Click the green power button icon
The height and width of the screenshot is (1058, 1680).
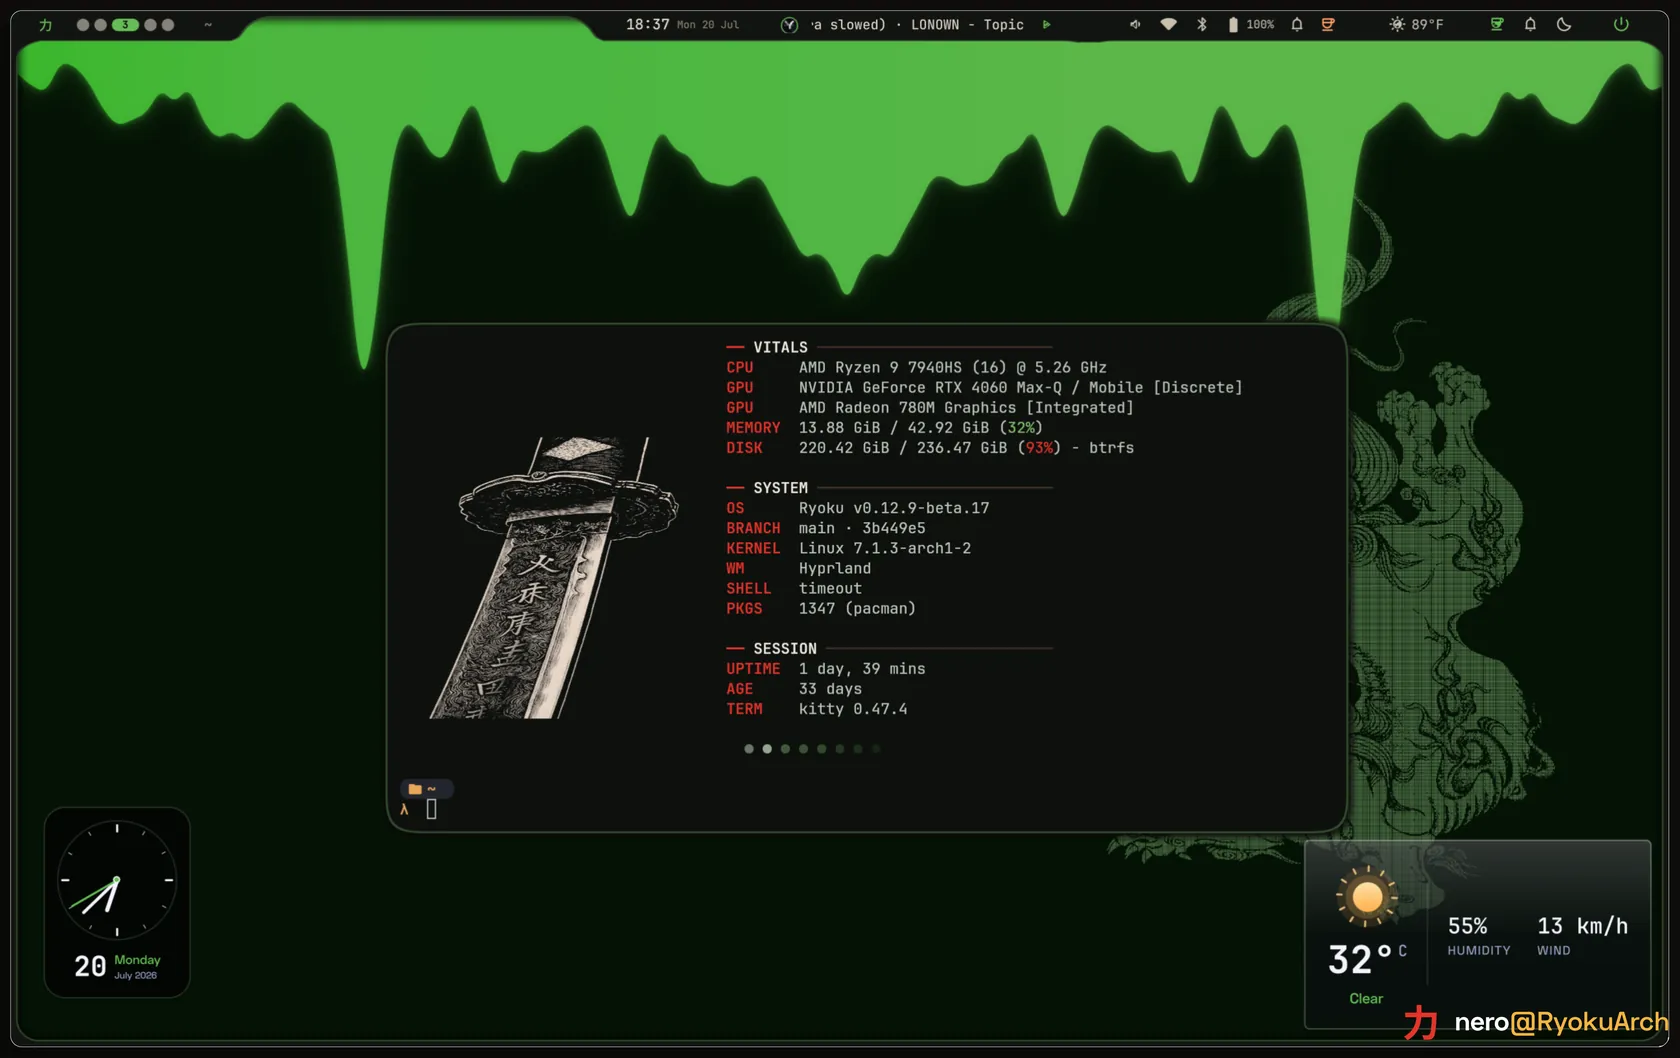[1621, 25]
